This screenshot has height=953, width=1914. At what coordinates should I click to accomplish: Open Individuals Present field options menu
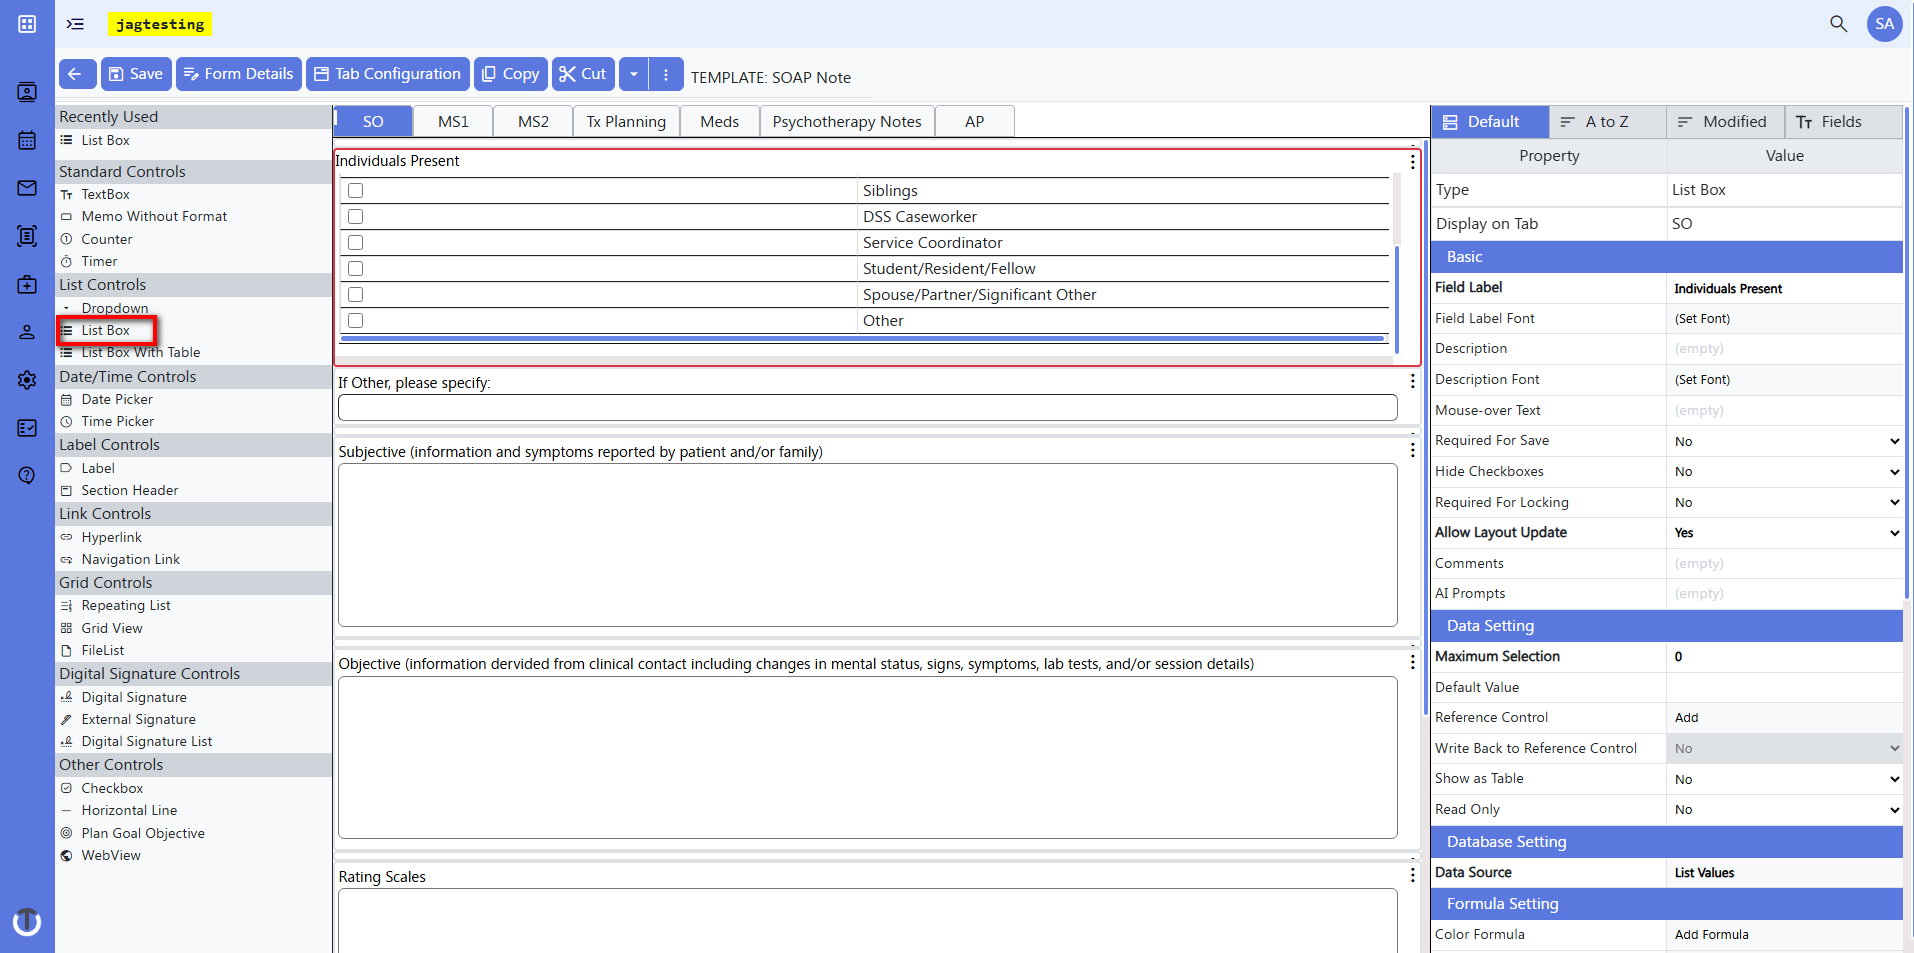[1412, 161]
